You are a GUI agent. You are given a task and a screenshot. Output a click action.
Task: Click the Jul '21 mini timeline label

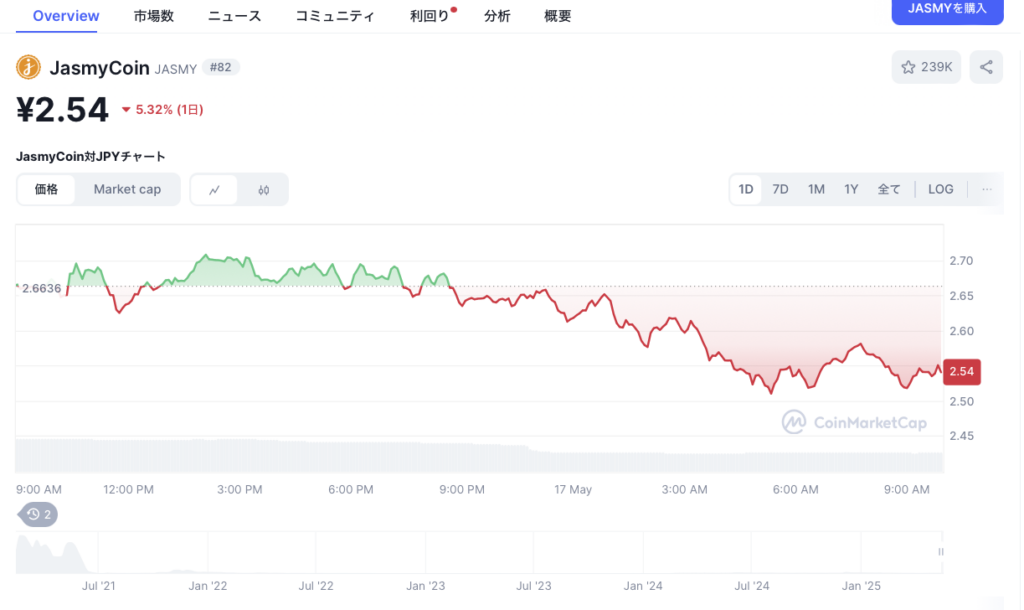coord(99,586)
